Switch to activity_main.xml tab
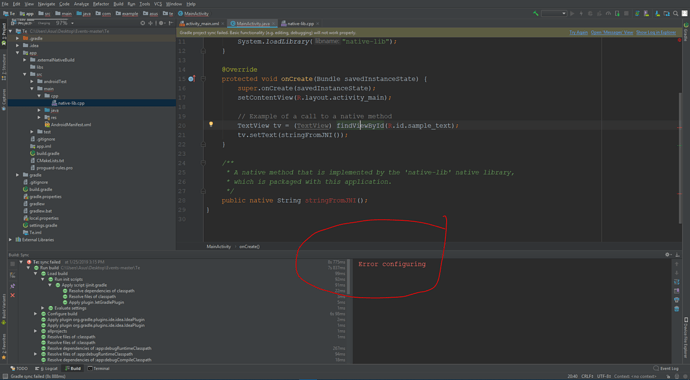The image size is (690, 380). [x=202, y=24]
